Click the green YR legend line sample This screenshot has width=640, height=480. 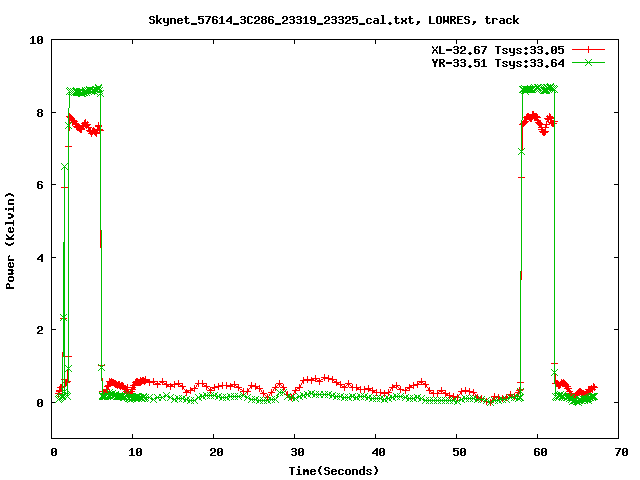pos(588,62)
